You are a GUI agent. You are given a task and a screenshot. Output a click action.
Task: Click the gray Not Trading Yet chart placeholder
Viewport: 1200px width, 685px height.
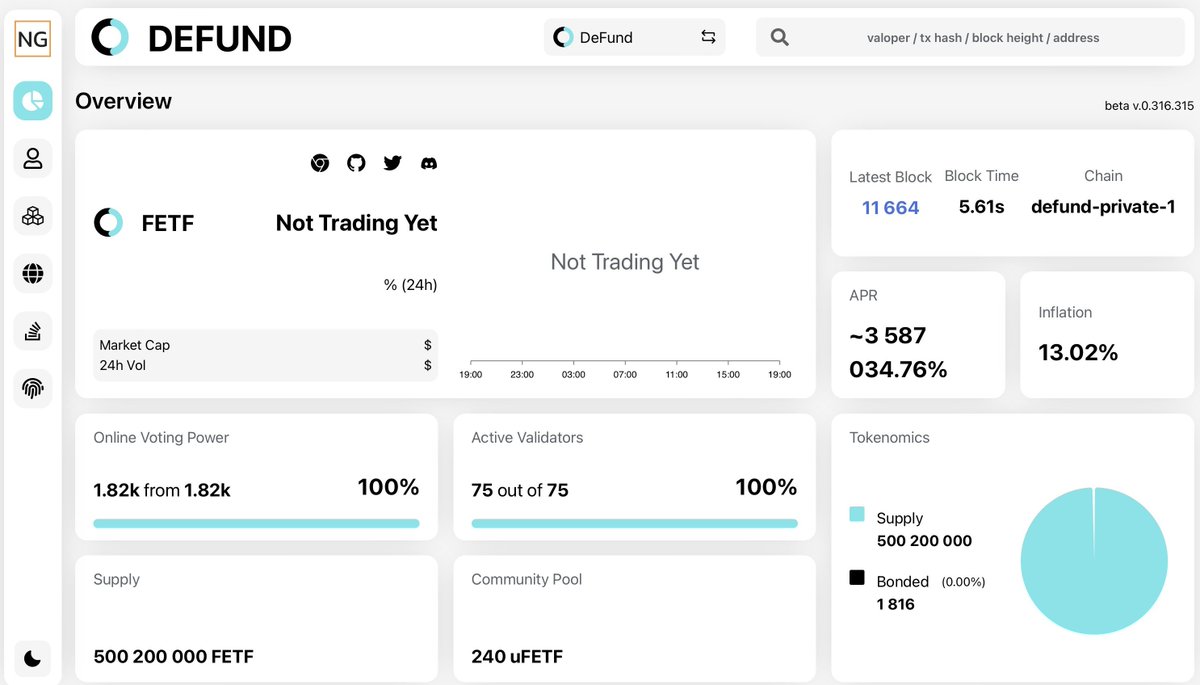pyautogui.click(x=625, y=262)
